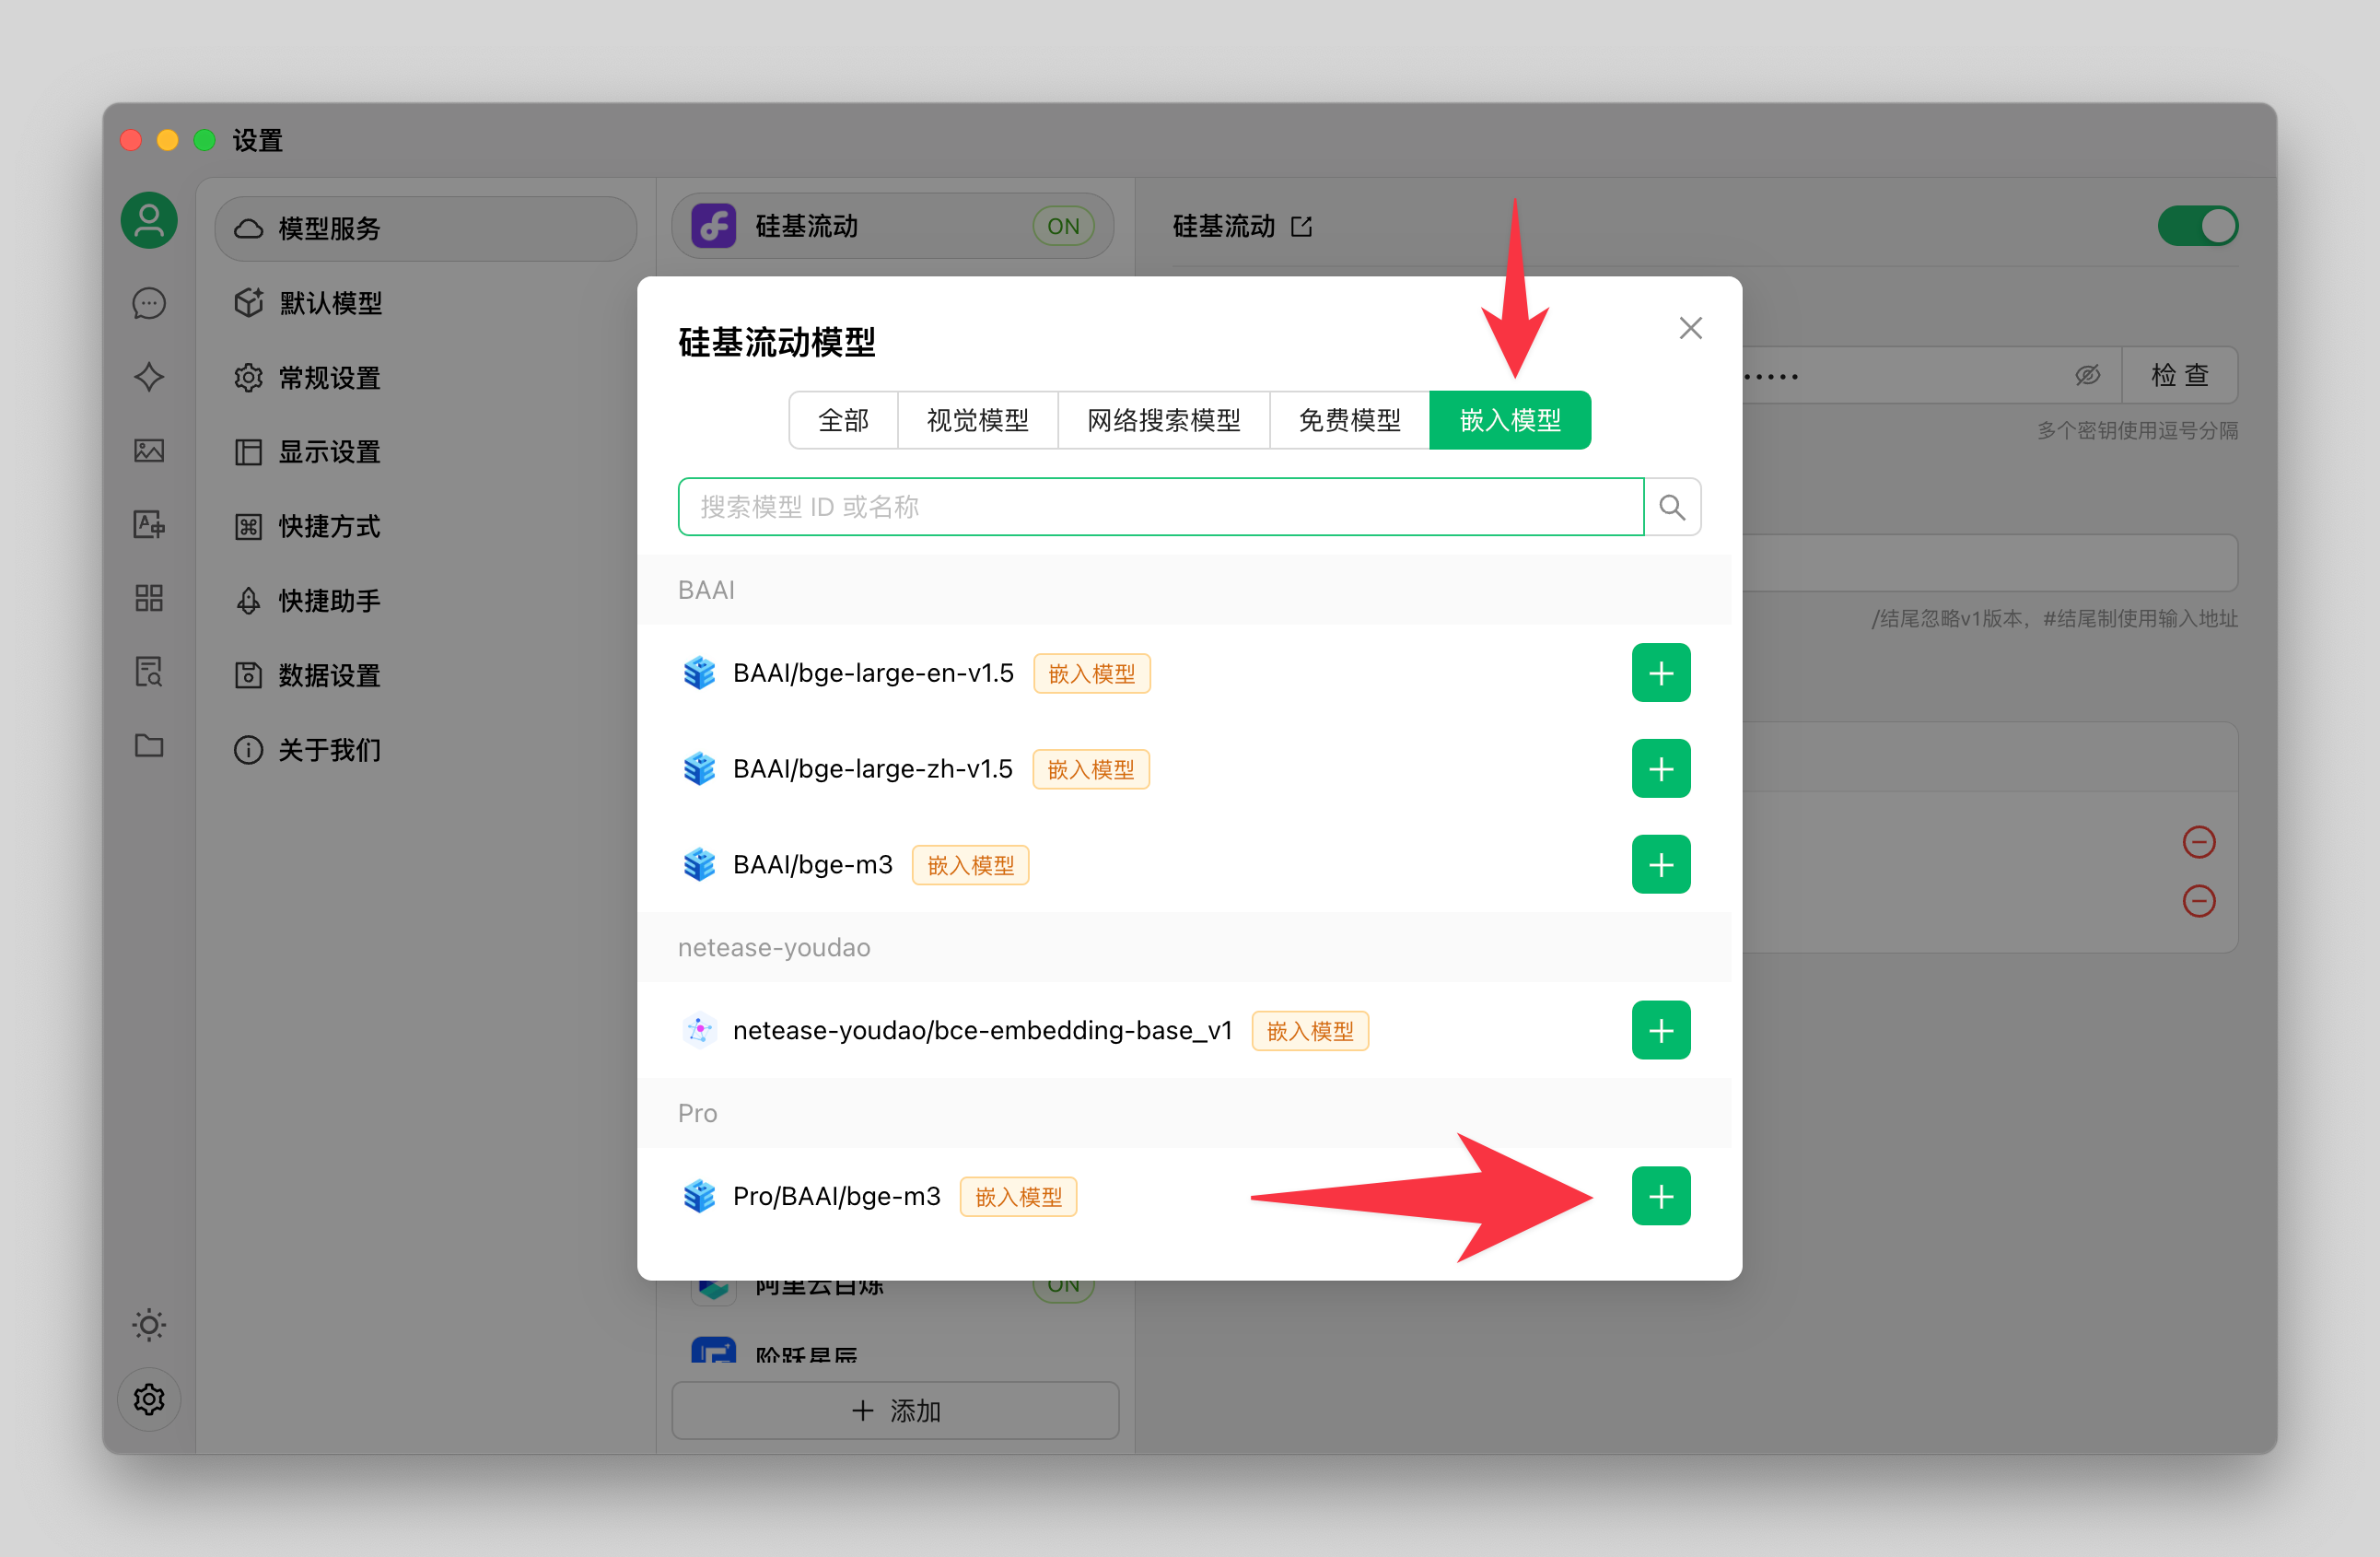Open the knowledge base sidebar icon
The height and width of the screenshot is (1557, 2380).
point(149,672)
